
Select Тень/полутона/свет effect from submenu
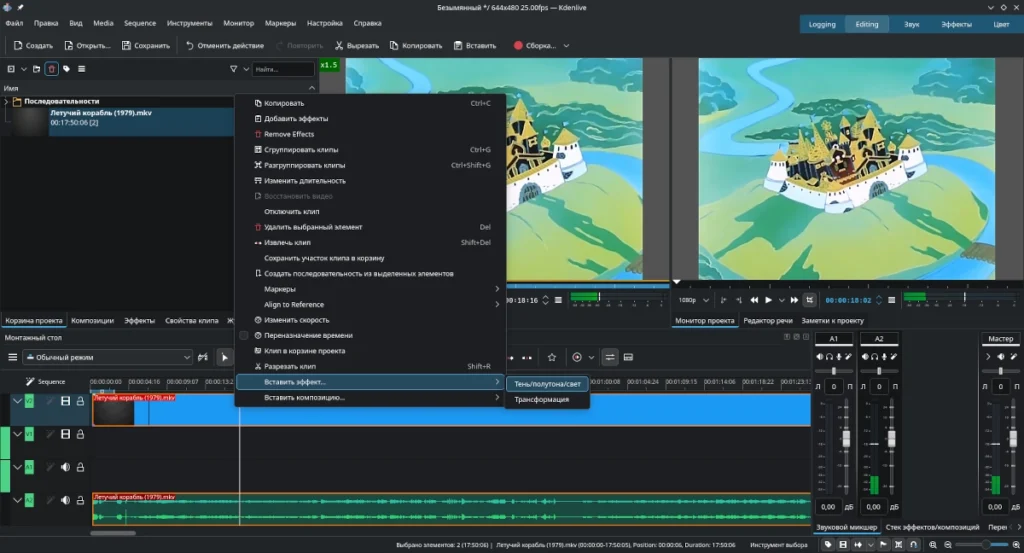click(547, 384)
